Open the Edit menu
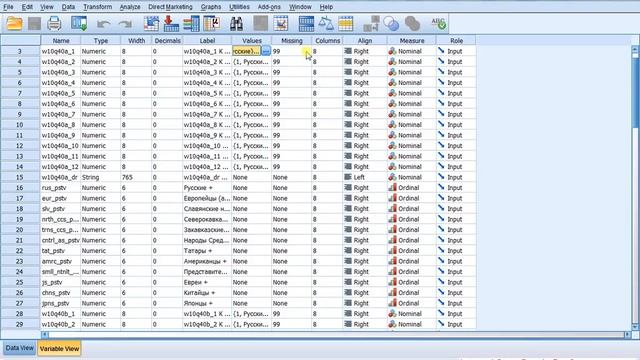This screenshot has width=640, height=360. coord(27,7)
